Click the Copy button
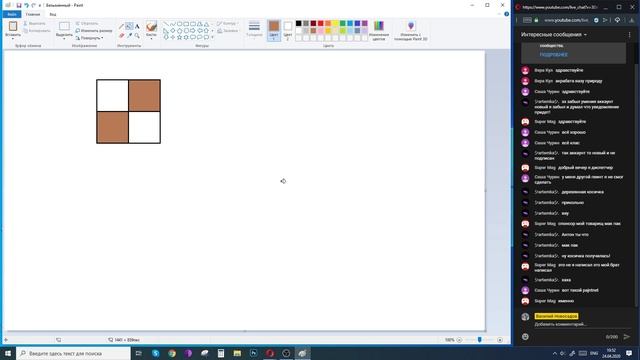640x360 pixels. tap(37, 31)
